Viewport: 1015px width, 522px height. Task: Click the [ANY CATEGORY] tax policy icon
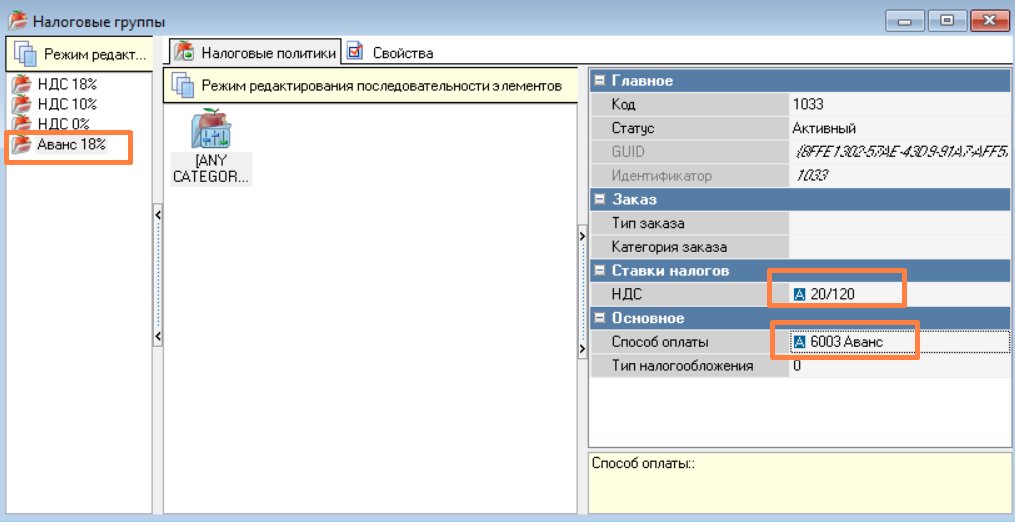[211, 130]
